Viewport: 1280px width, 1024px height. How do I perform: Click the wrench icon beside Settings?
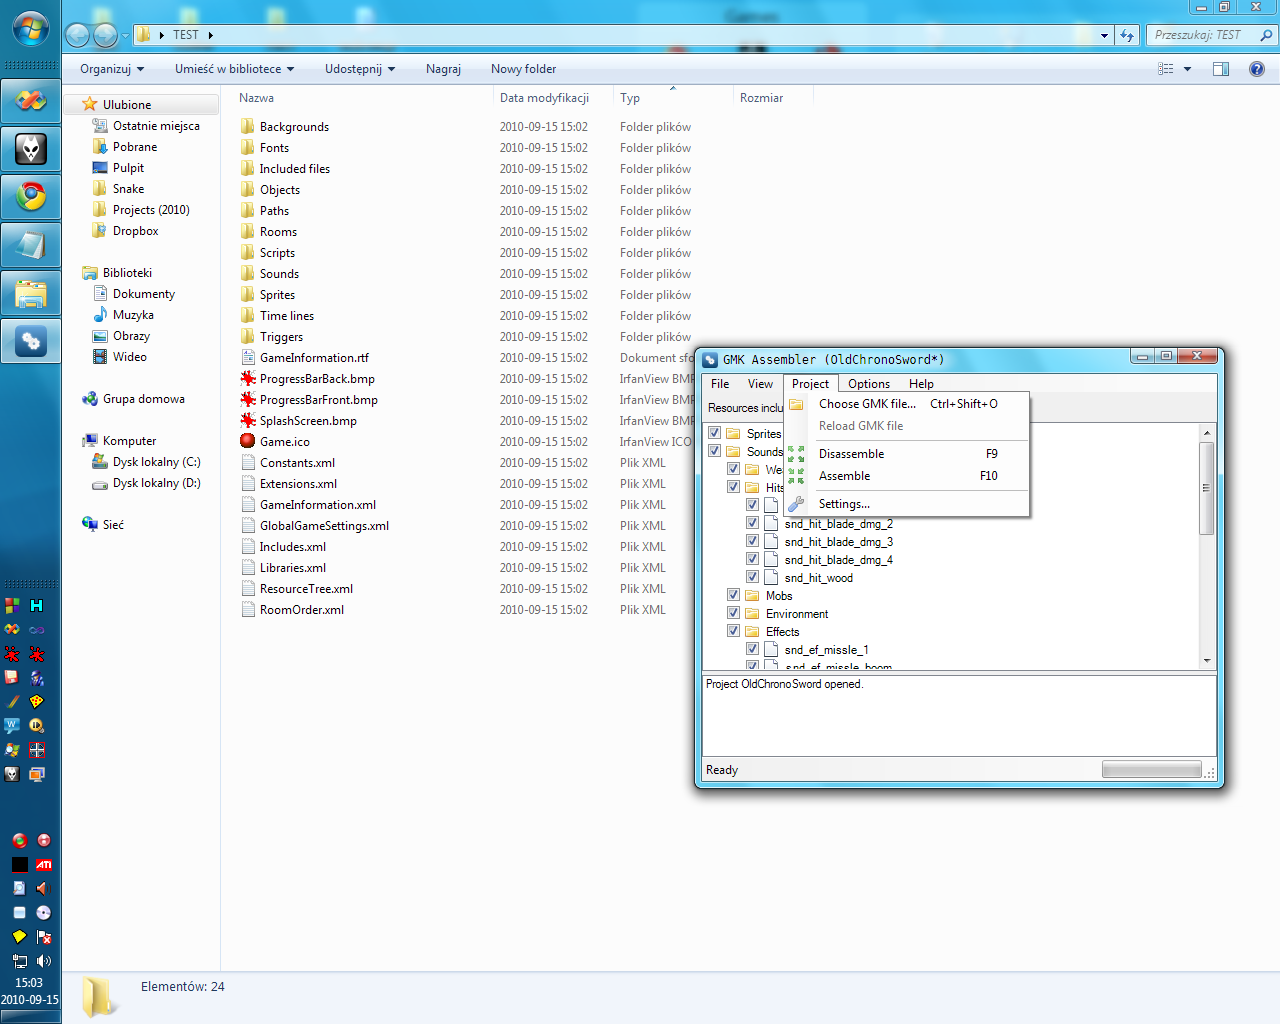coord(796,504)
